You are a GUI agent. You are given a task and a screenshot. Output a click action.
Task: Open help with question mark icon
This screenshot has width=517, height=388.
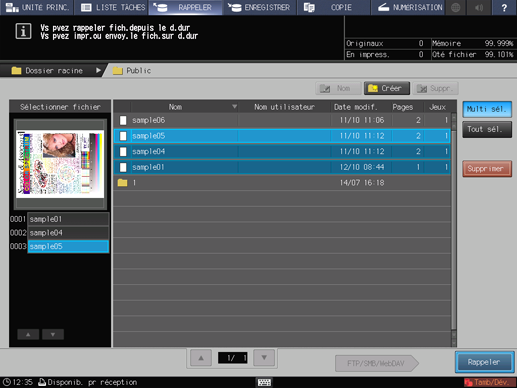[x=504, y=7]
